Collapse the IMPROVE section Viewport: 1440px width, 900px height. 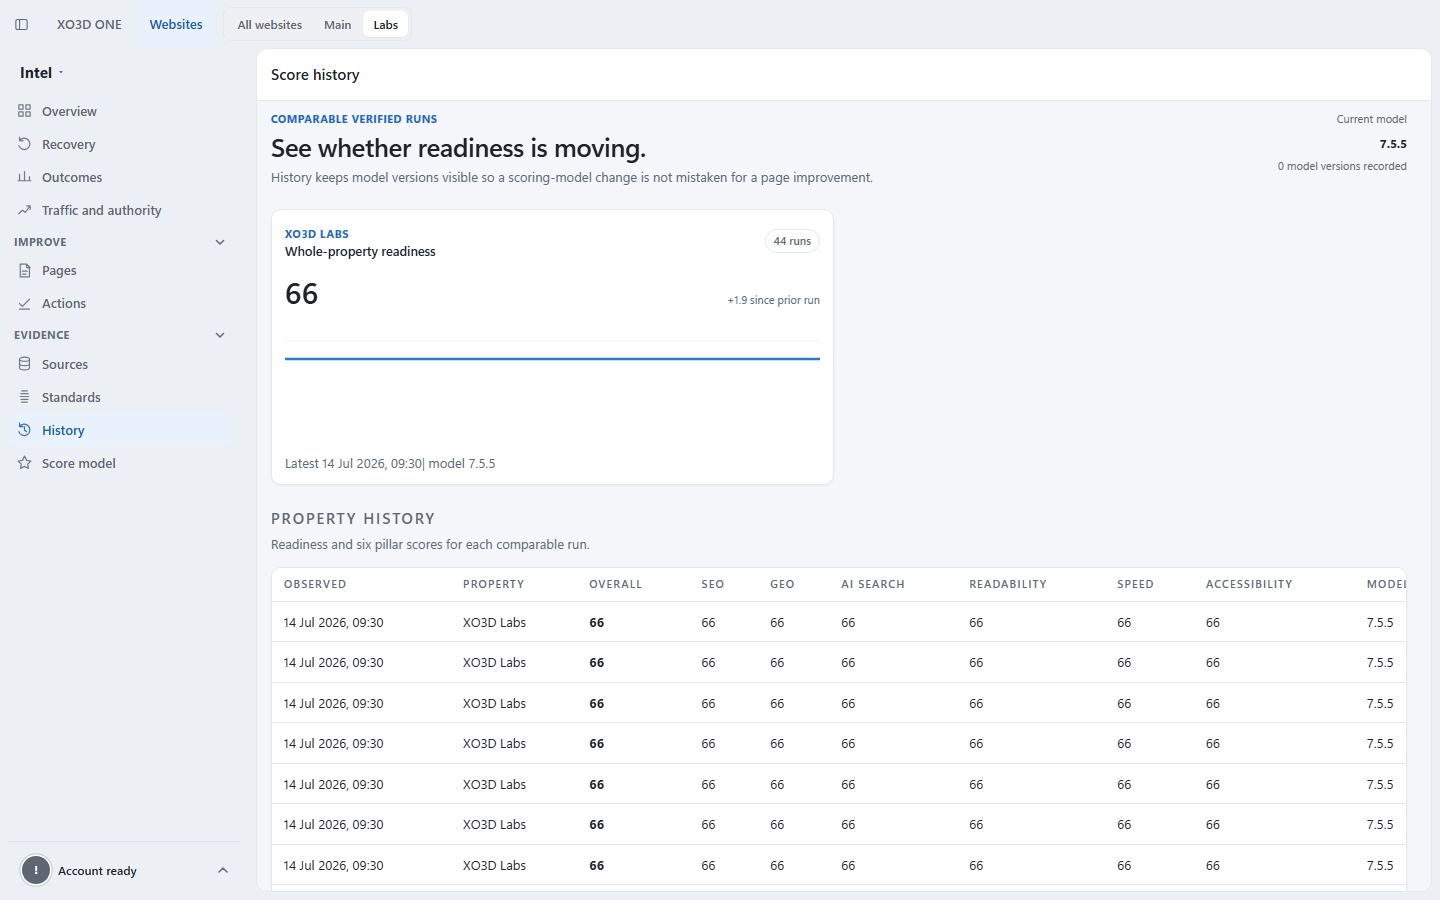coord(220,242)
